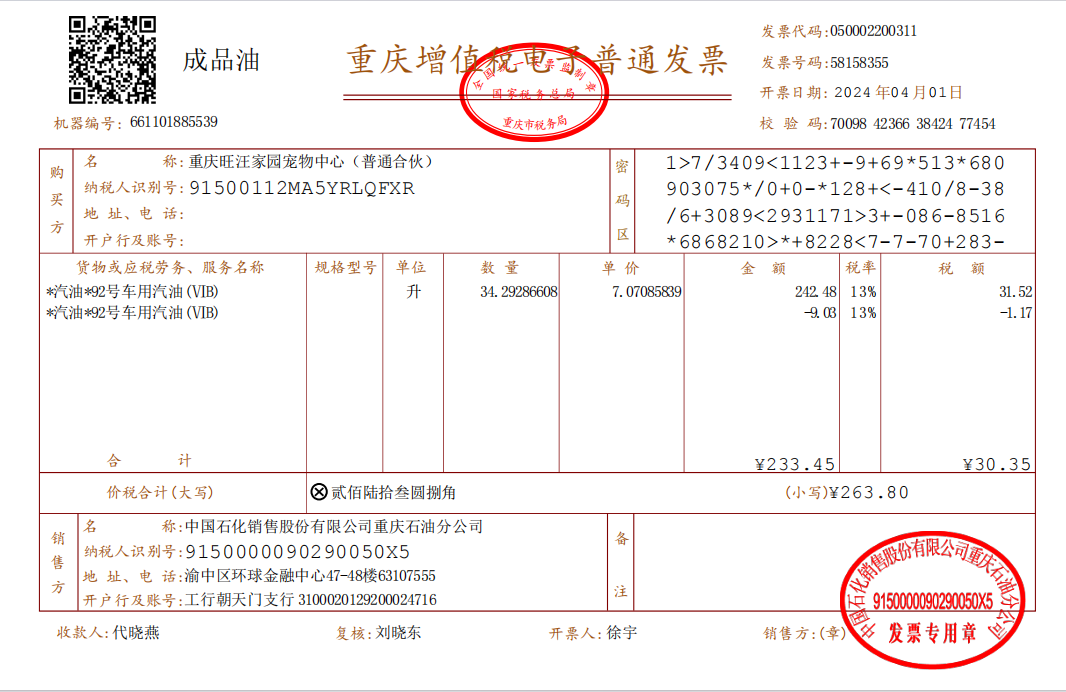Select the invoice code 050002200311

pos(873,31)
